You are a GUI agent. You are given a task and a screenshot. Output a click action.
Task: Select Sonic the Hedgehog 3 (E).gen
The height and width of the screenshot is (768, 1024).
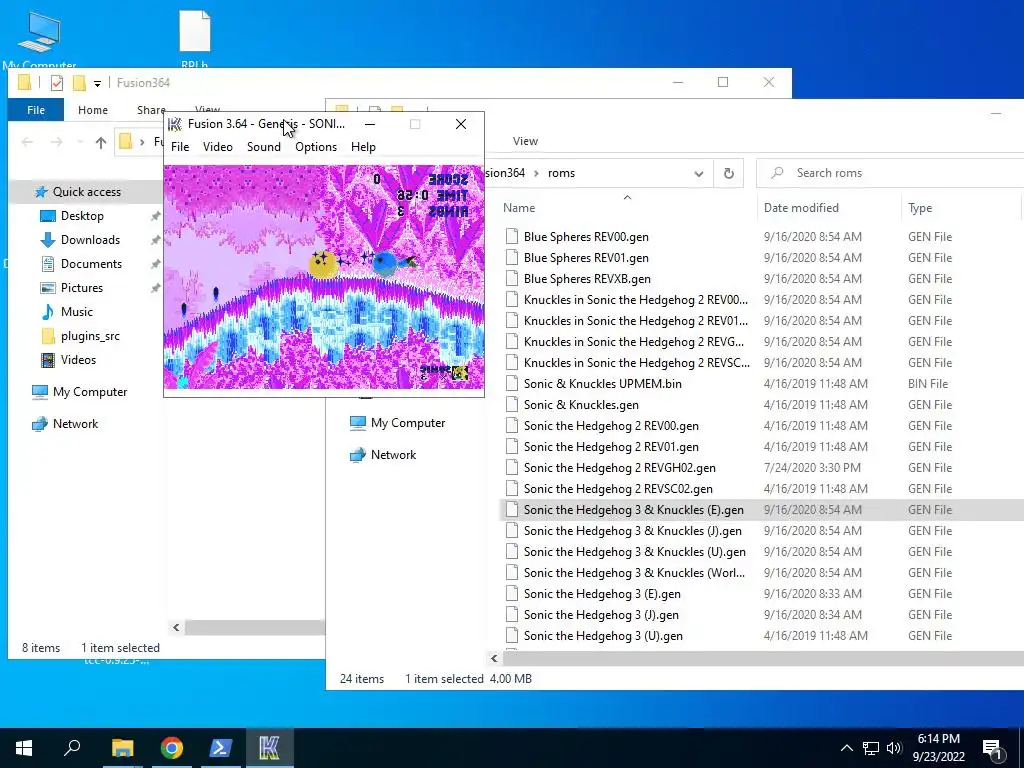(x=602, y=594)
